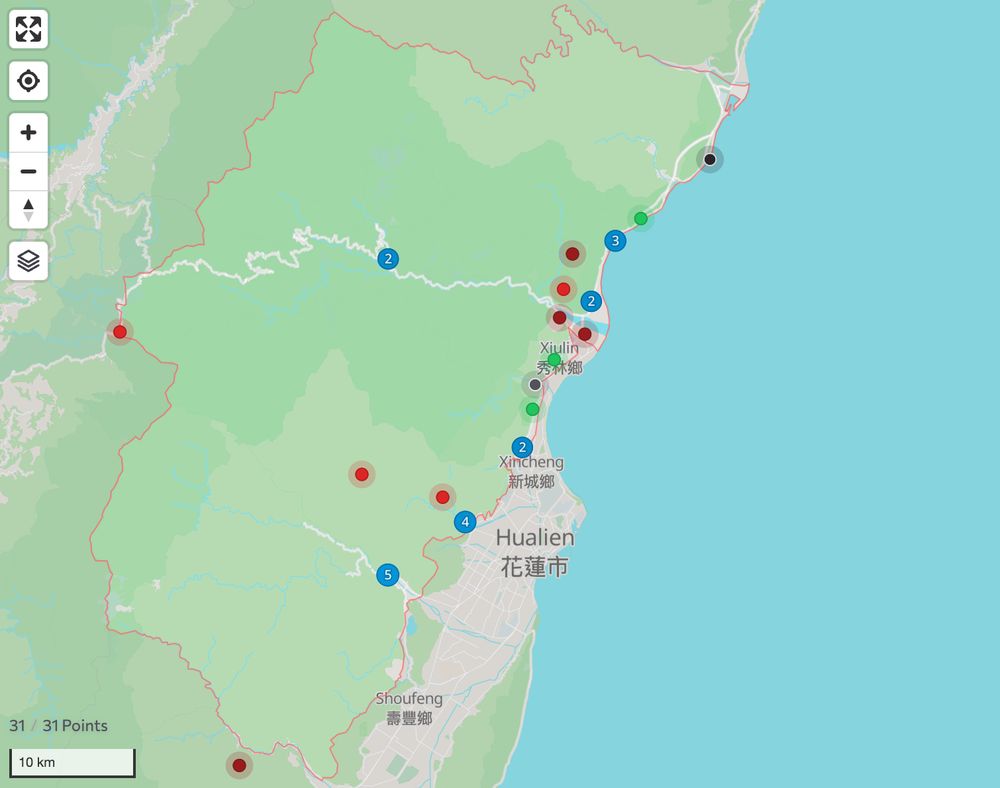
Task: Click the cluster labeled 2 near the ridge
Action: [387, 258]
